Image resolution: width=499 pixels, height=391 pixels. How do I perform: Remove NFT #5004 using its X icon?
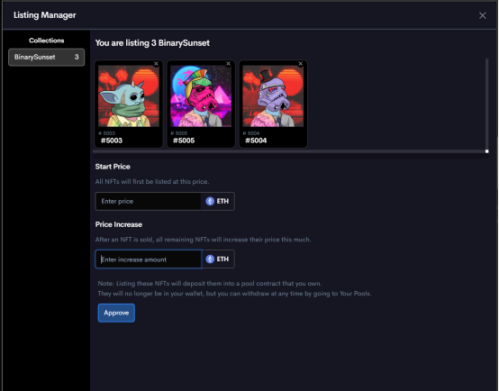pos(301,64)
